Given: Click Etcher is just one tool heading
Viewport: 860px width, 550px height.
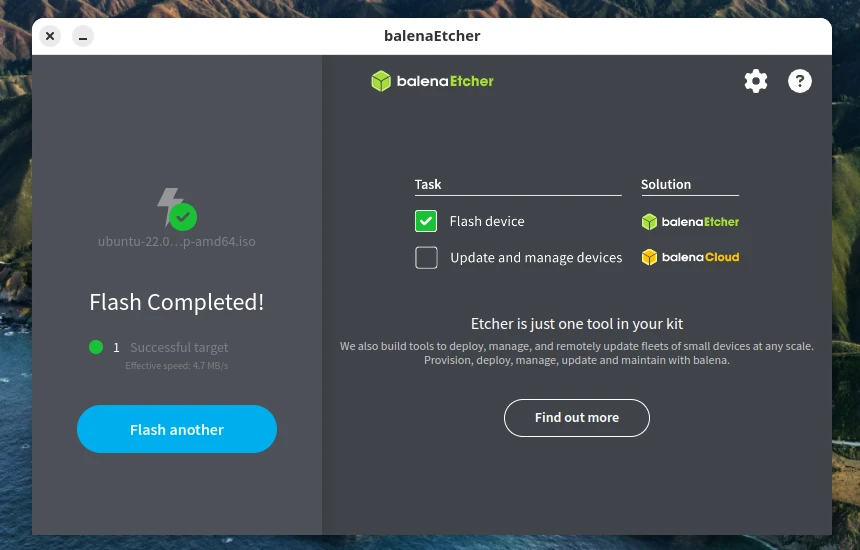Looking at the screenshot, I should [577, 324].
